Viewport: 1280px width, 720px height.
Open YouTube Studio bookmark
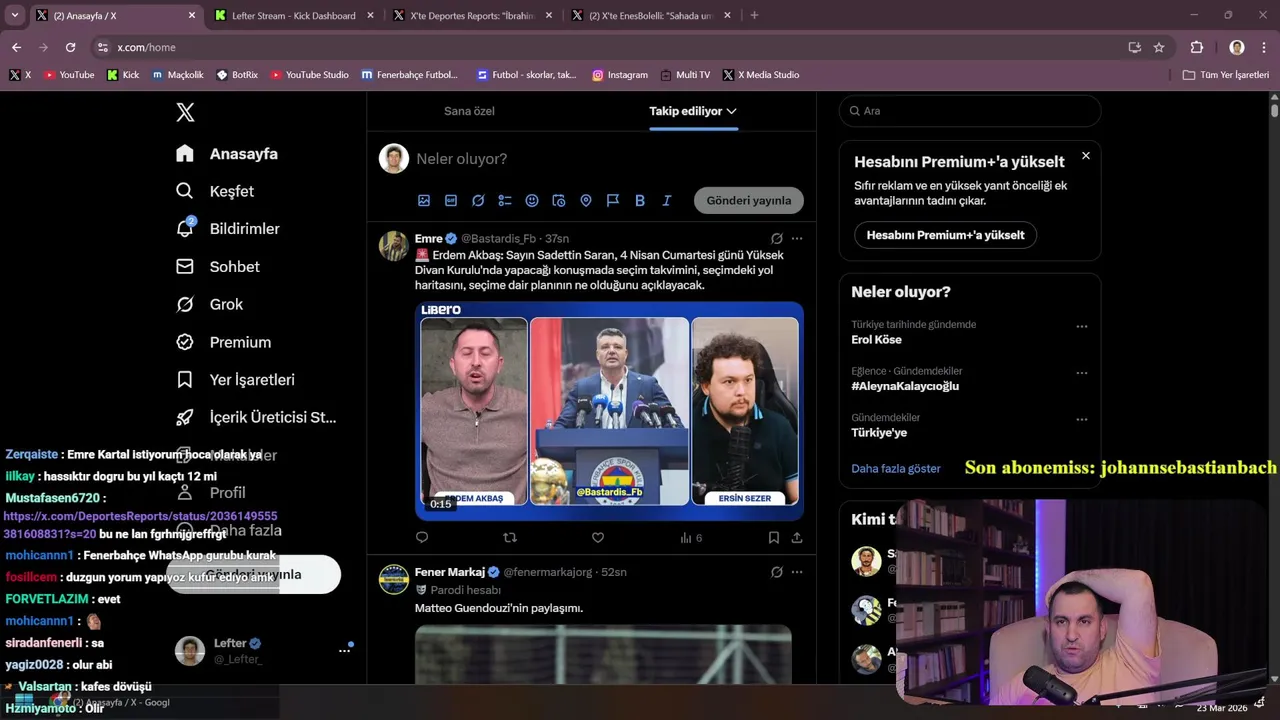point(310,75)
